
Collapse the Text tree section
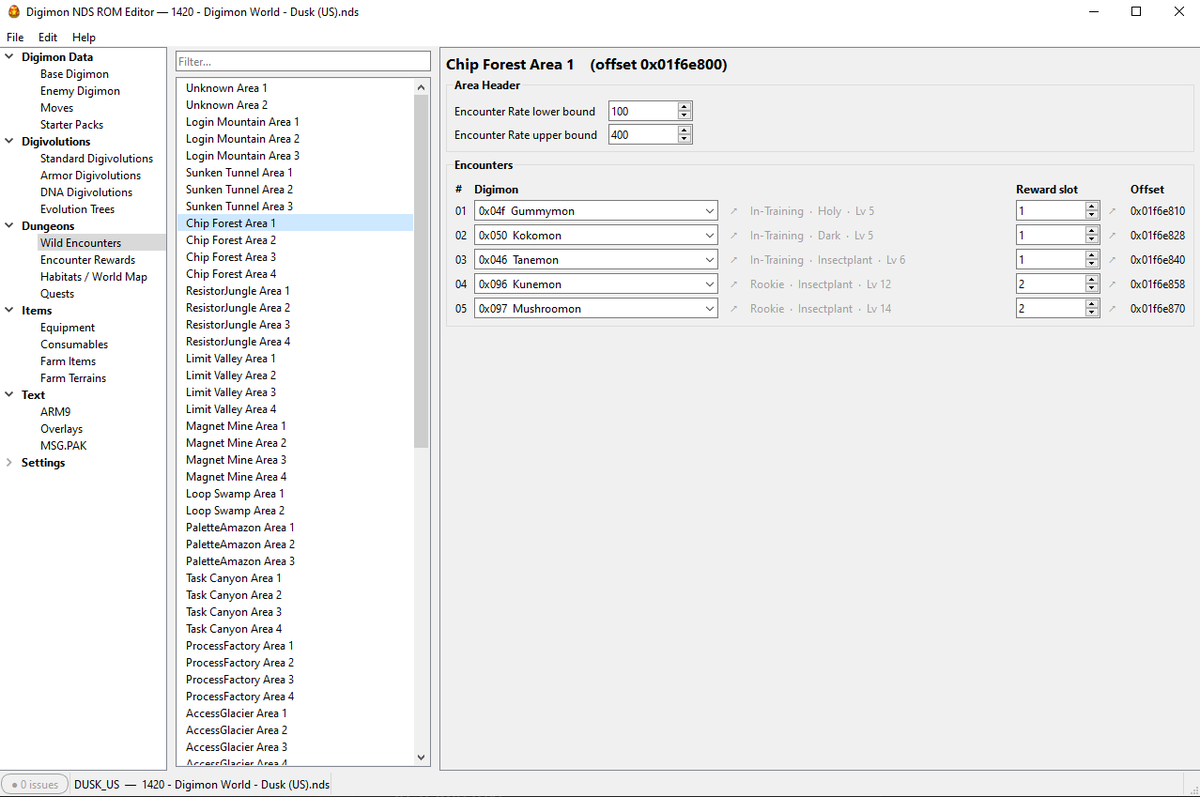coord(10,395)
